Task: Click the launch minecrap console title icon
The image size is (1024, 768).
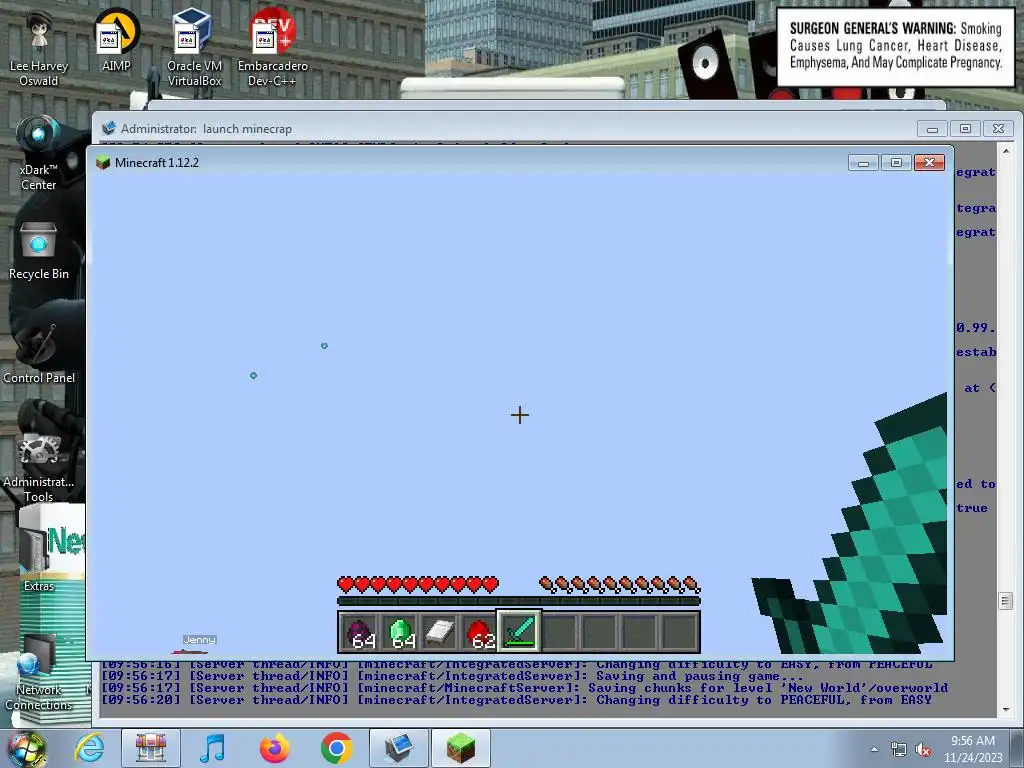Action: point(108,128)
